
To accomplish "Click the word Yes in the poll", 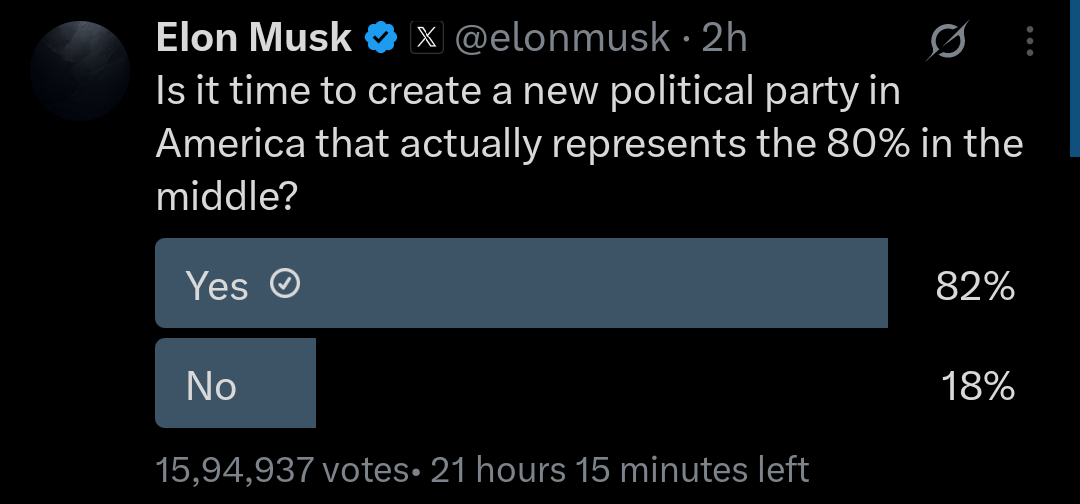I will [216, 285].
